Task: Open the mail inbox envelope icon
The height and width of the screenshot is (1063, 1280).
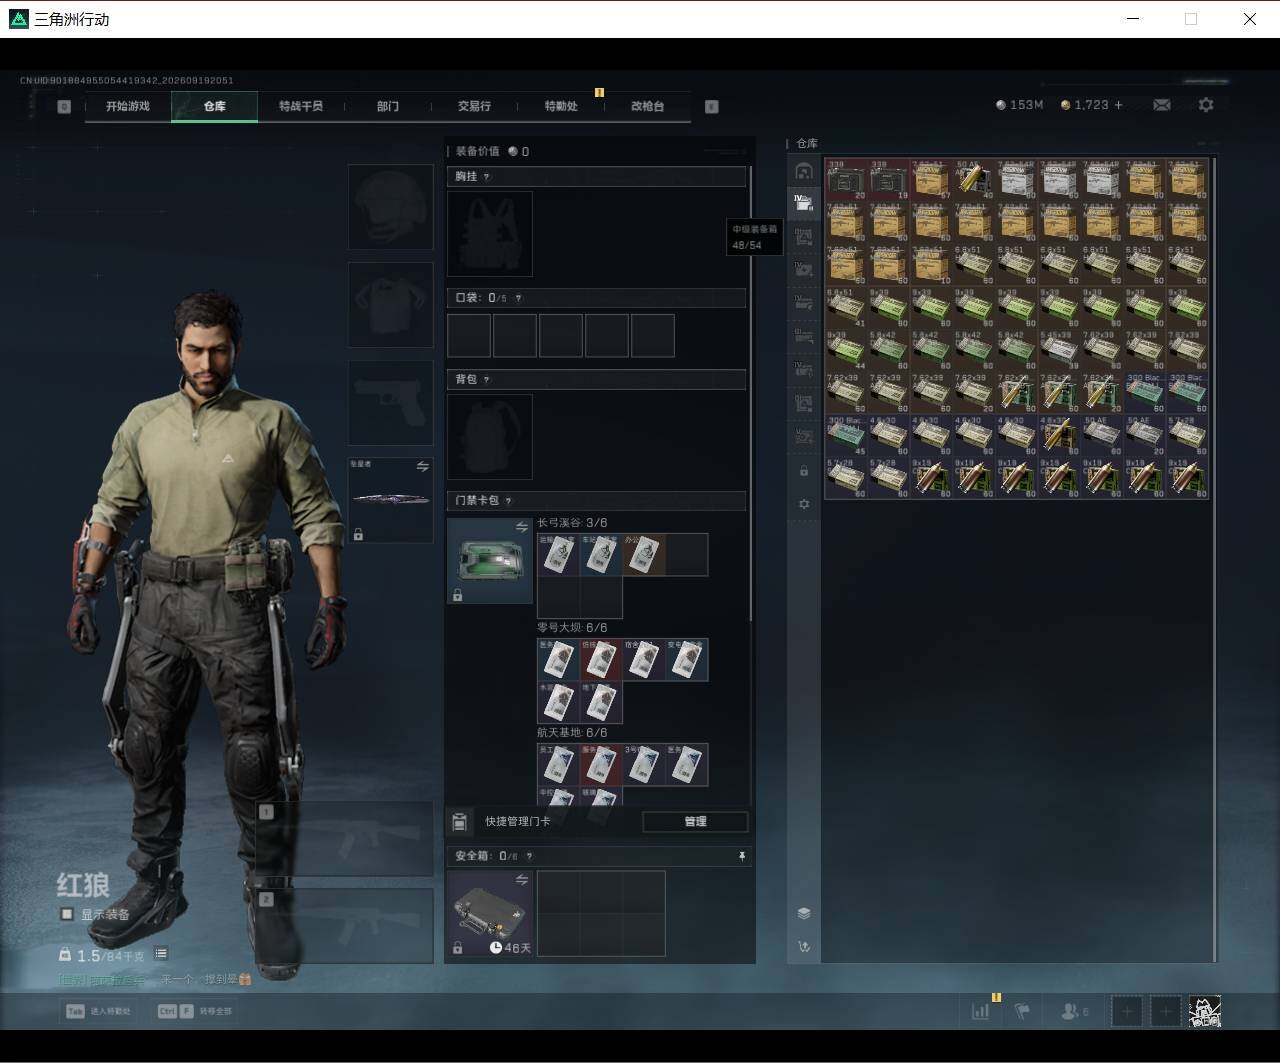Action: [1162, 105]
